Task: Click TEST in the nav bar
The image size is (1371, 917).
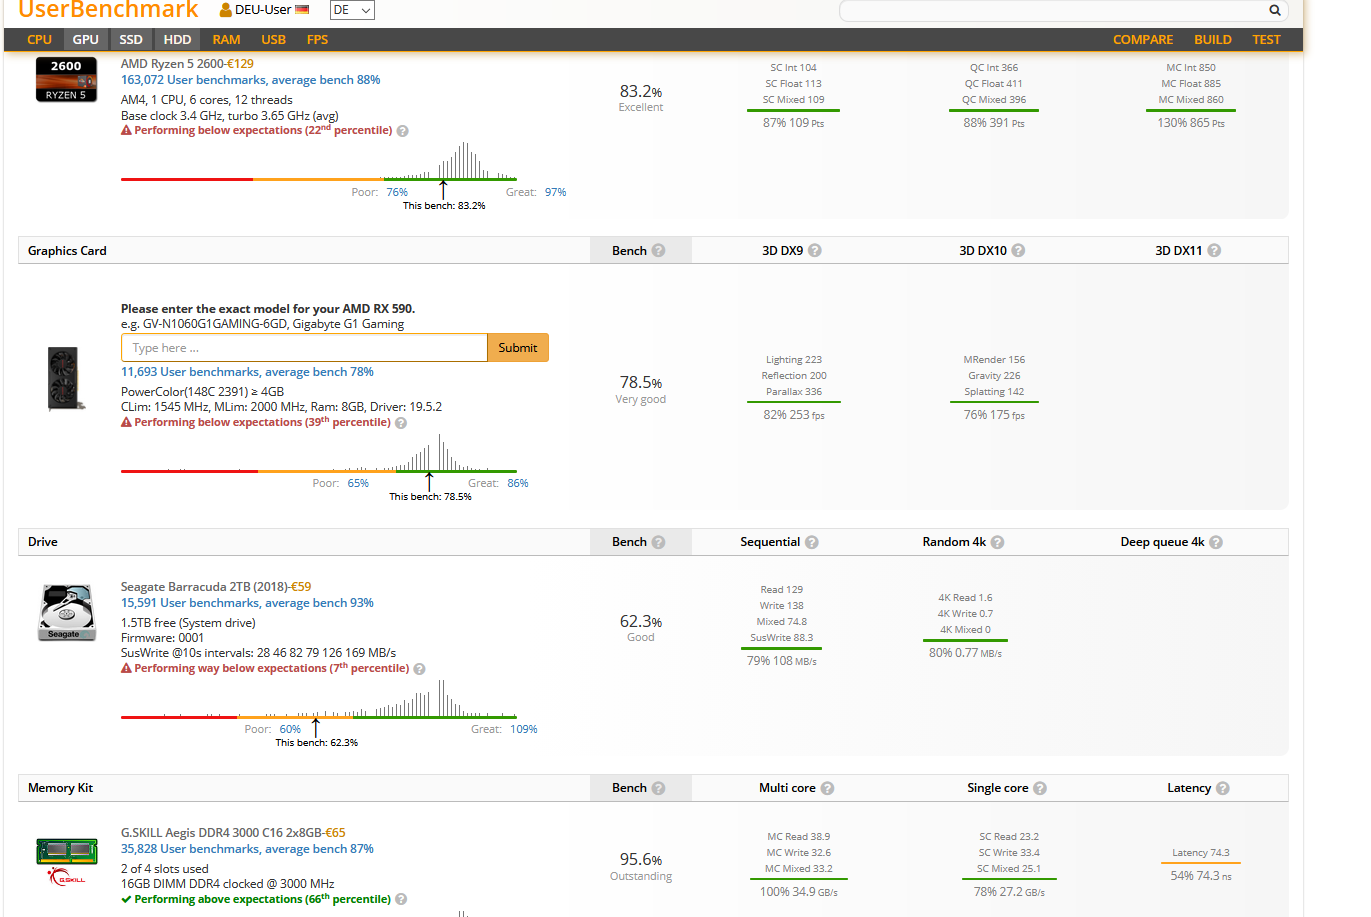Action: coord(1266,40)
